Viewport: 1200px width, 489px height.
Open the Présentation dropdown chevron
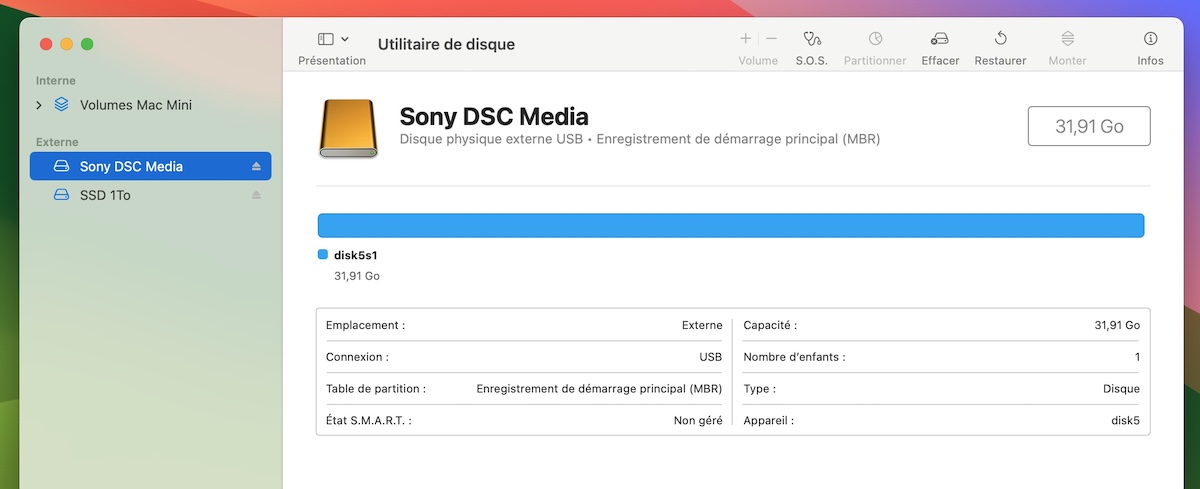[345, 39]
